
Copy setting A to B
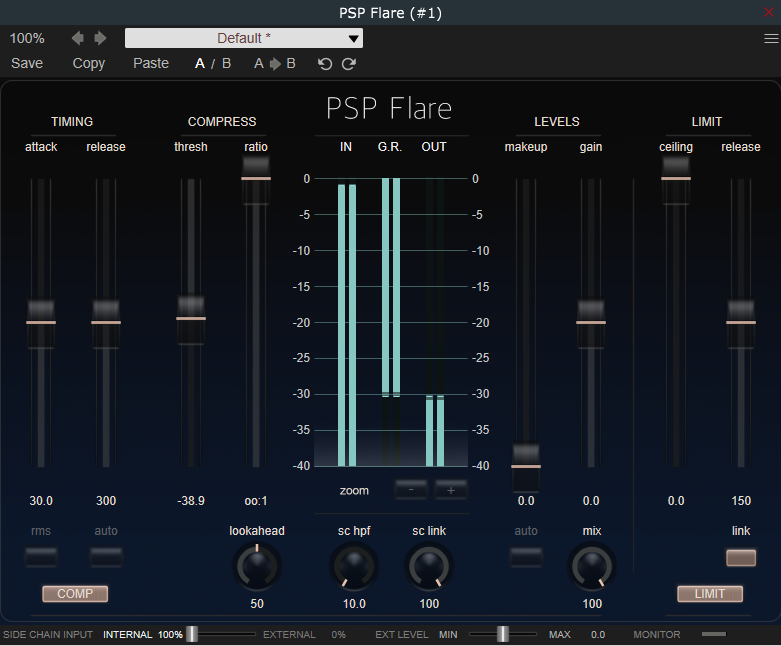coord(274,64)
